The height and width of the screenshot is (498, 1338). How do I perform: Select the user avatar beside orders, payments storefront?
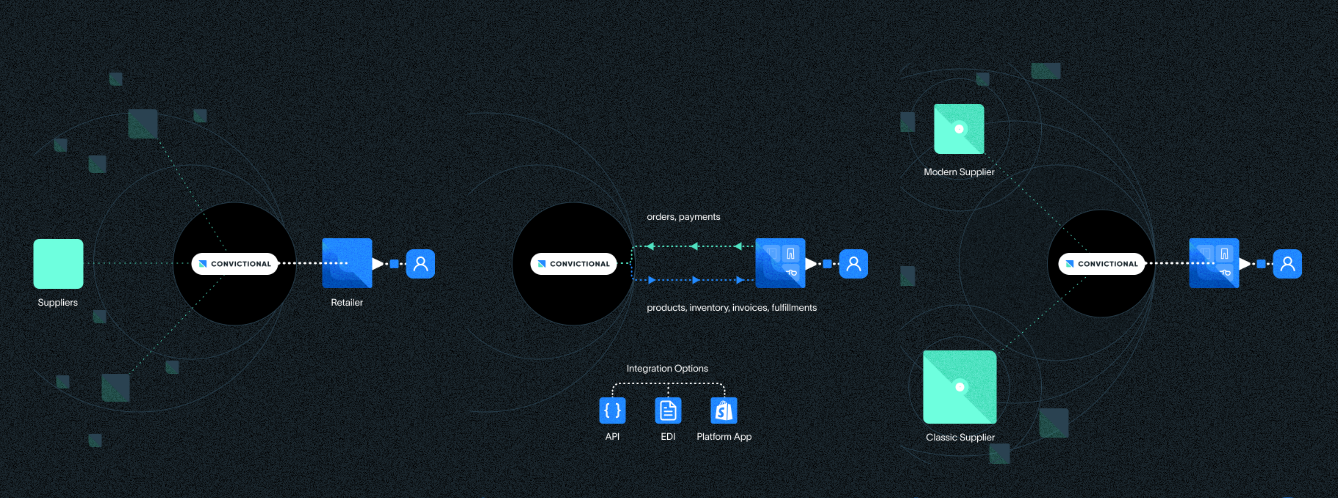coord(853,264)
